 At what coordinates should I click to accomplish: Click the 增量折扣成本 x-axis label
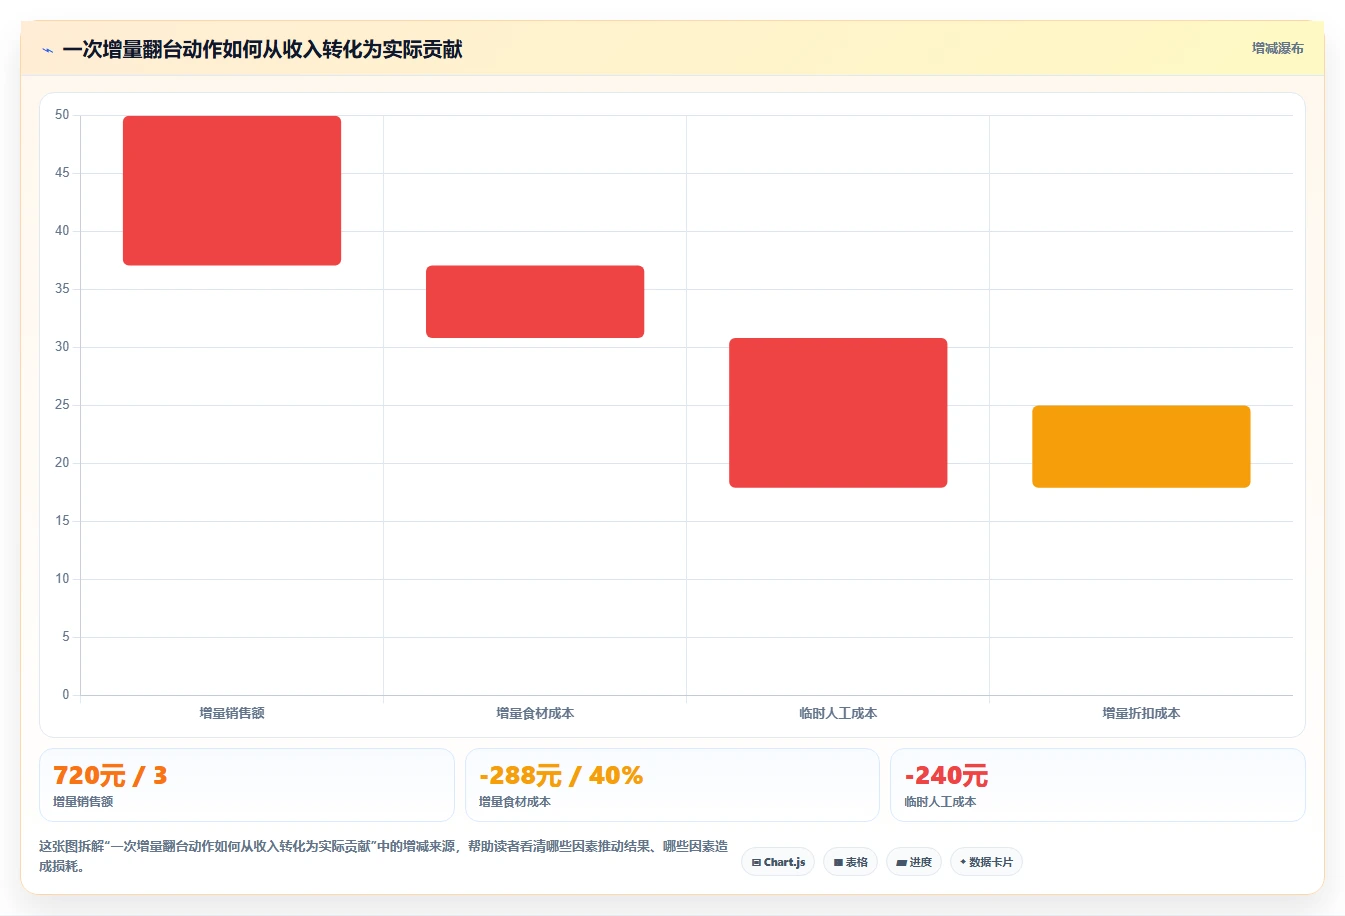(1141, 713)
